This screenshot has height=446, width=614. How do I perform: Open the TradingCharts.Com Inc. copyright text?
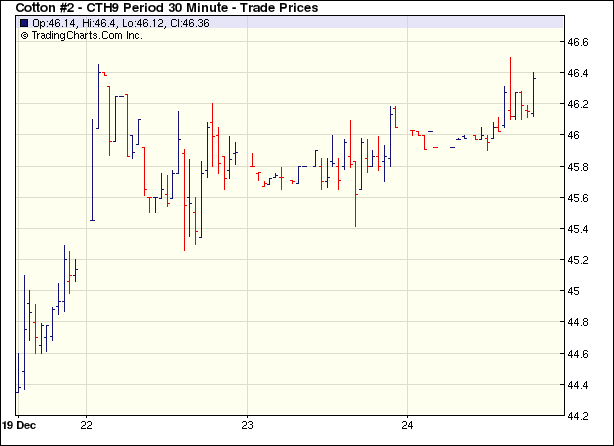click(82, 35)
